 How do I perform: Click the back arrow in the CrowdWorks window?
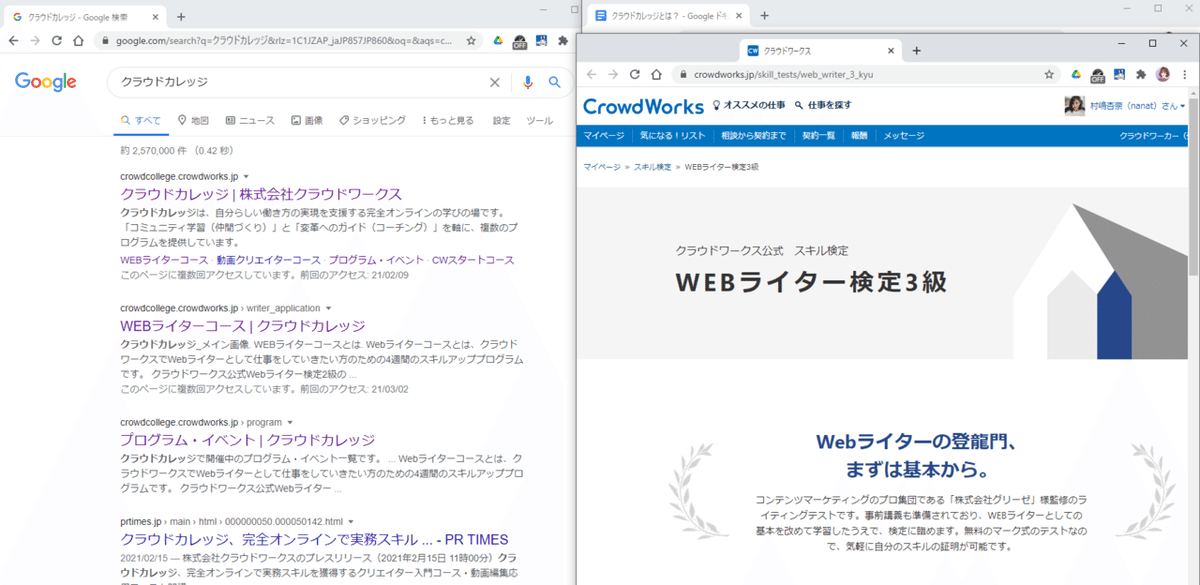(x=592, y=74)
